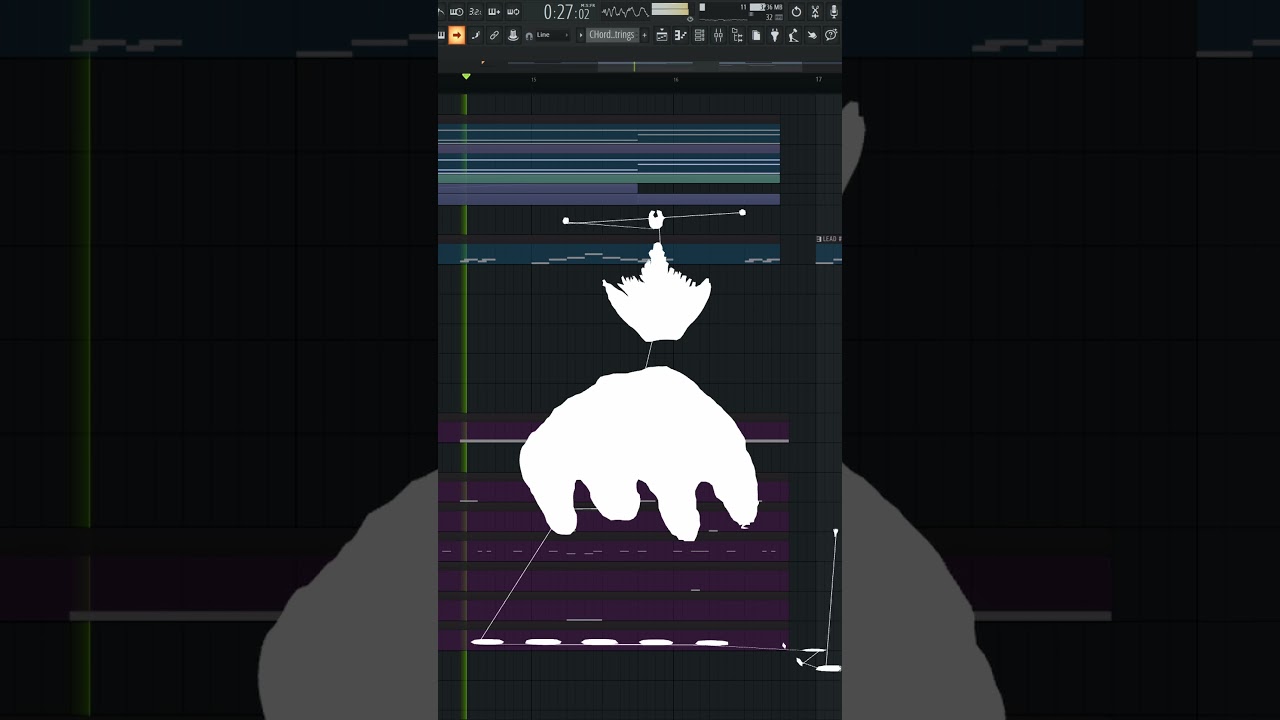
Task: Toggle the magnet snap icon
Action: pos(529,36)
